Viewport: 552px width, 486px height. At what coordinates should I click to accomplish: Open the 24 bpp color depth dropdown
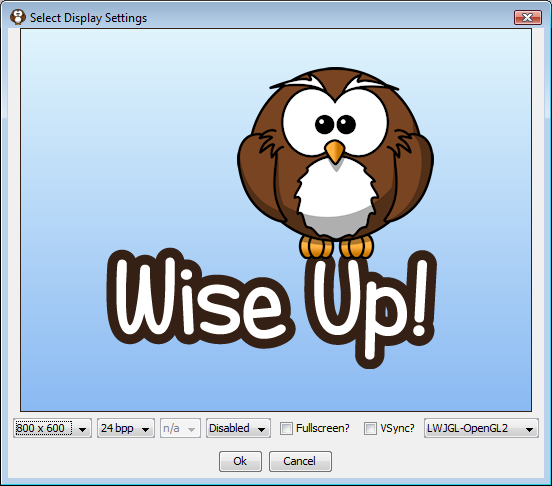tap(126, 428)
